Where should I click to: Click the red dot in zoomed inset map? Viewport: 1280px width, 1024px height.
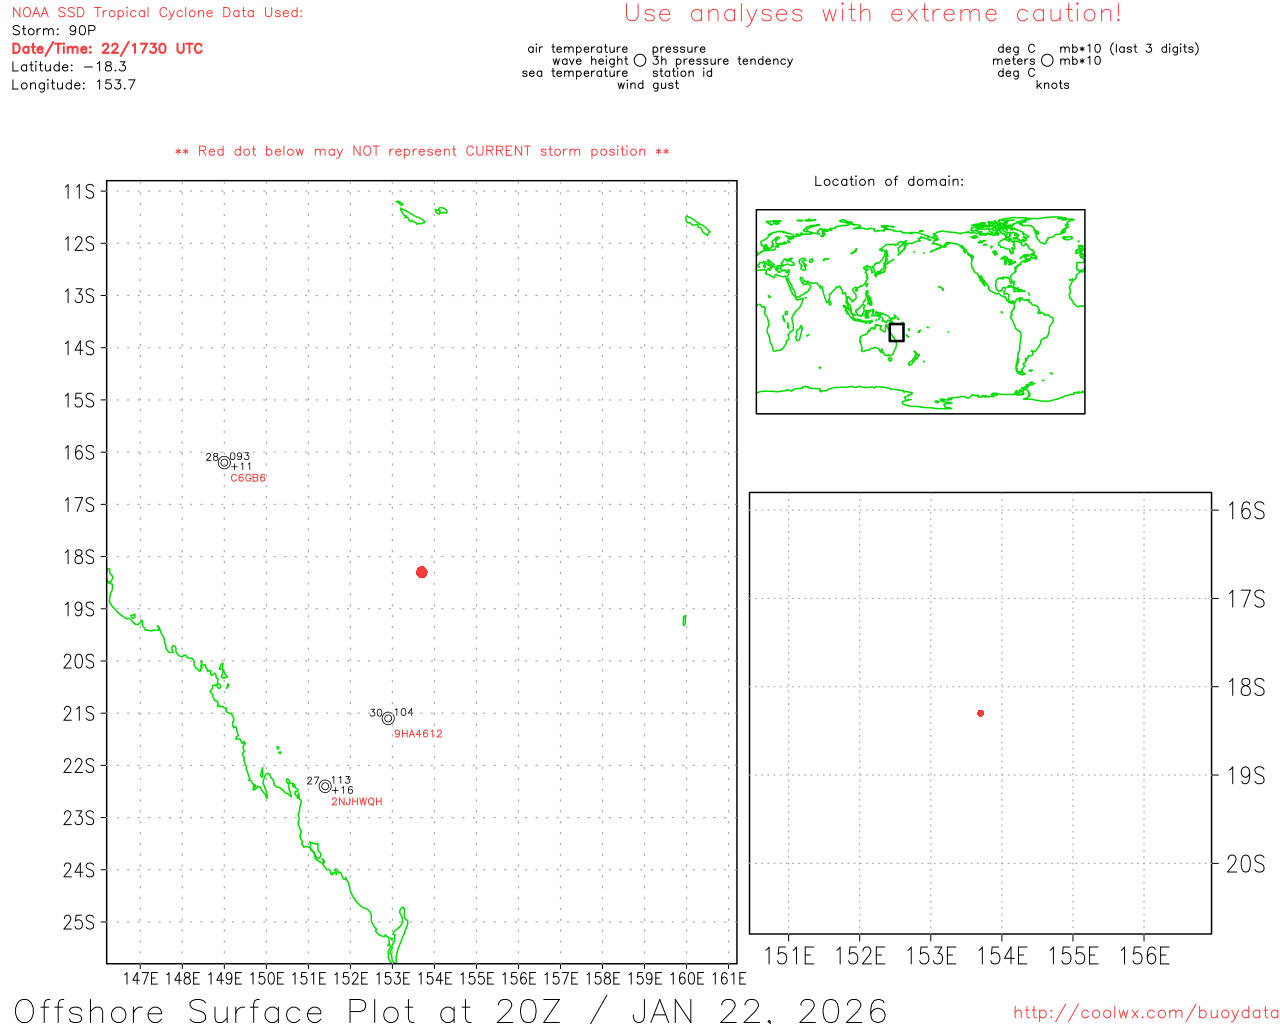(x=980, y=713)
